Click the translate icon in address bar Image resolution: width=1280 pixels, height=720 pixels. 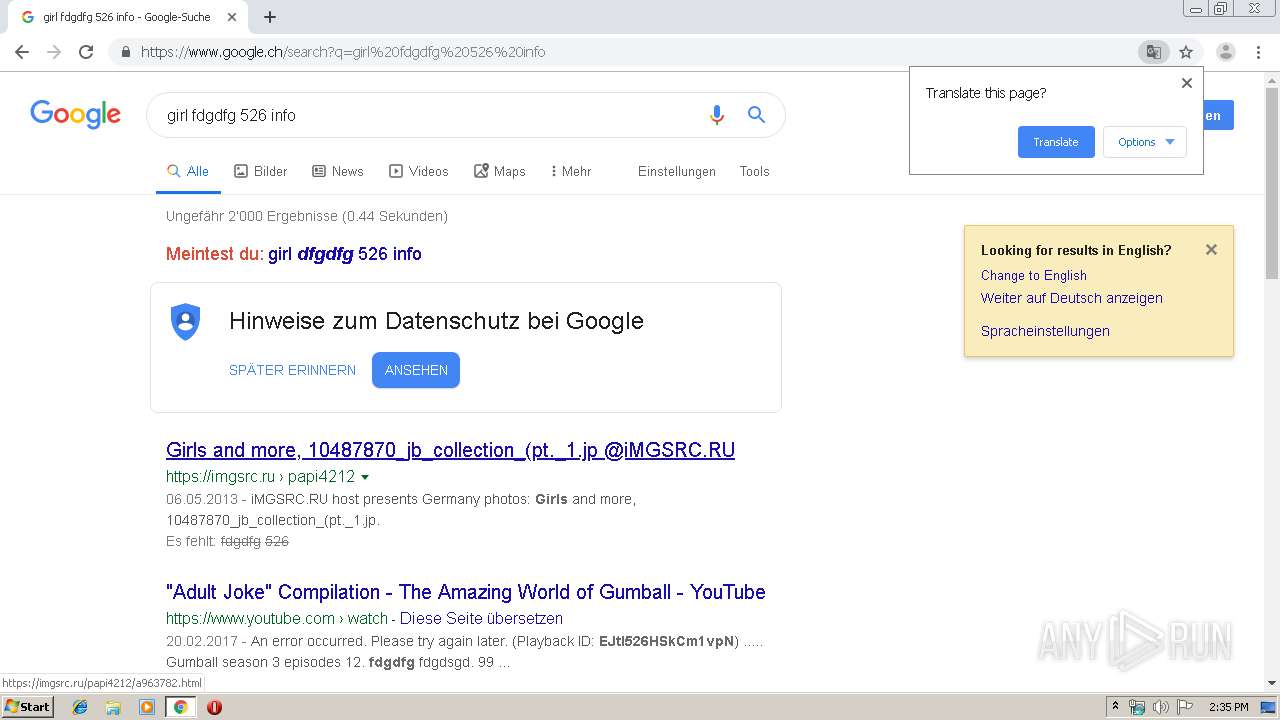[1153, 52]
